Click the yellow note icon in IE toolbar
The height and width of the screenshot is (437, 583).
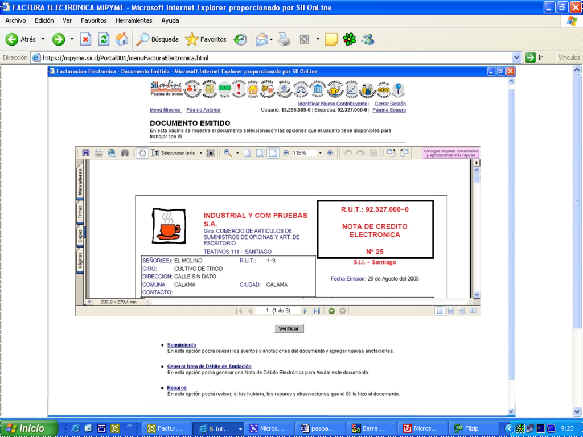(331, 39)
